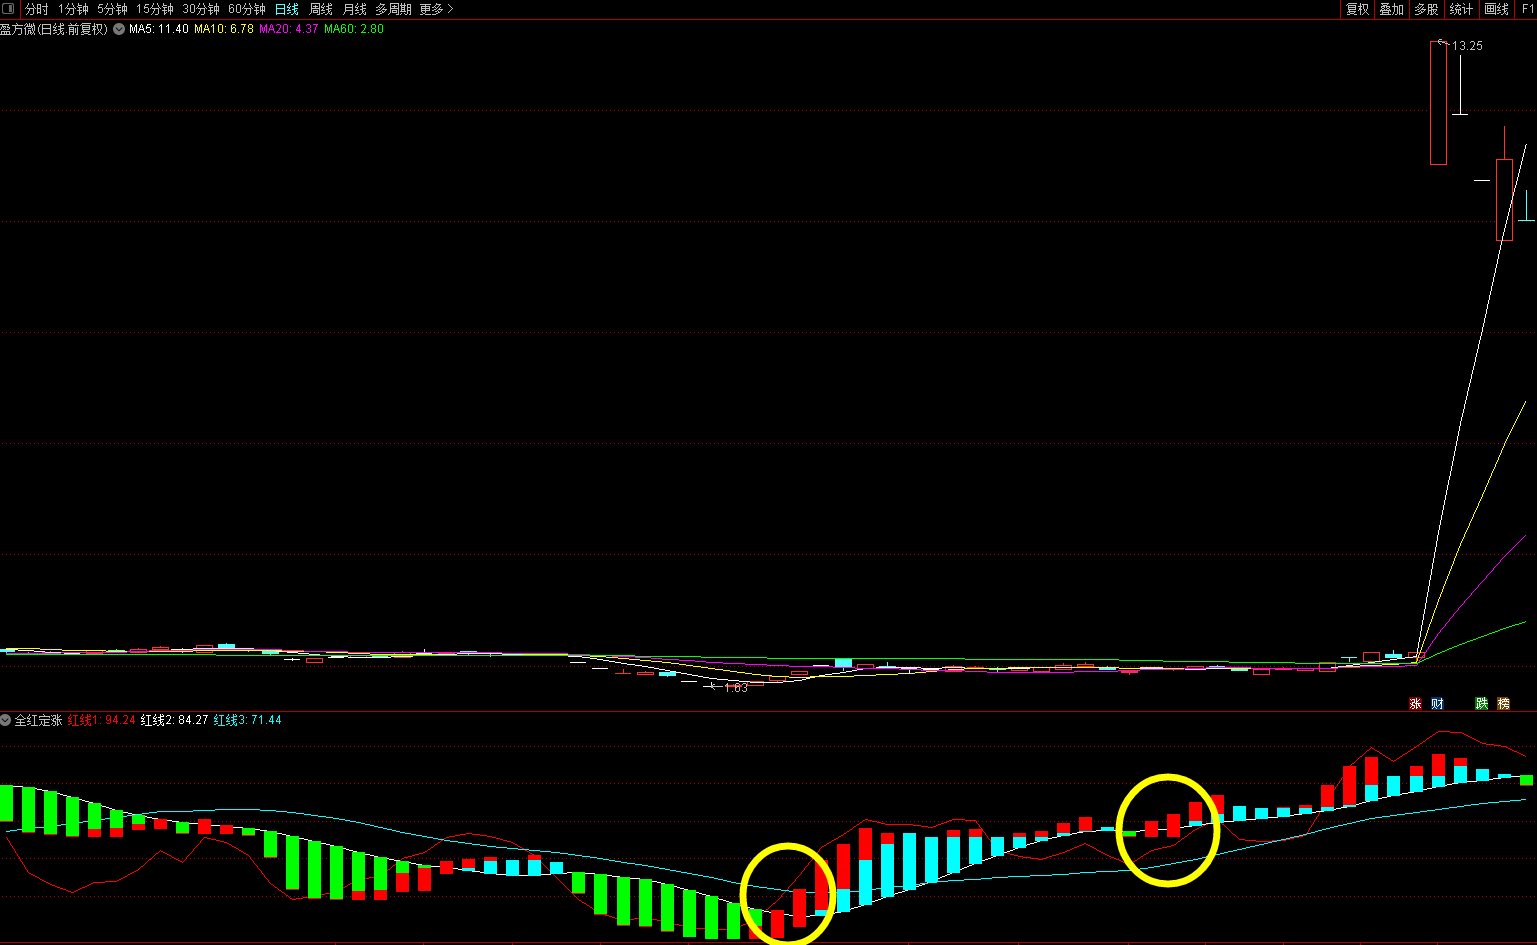Toggle the sidebar panel icon
Image resolution: width=1537 pixels, height=945 pixels.
(x=9, y=9)
